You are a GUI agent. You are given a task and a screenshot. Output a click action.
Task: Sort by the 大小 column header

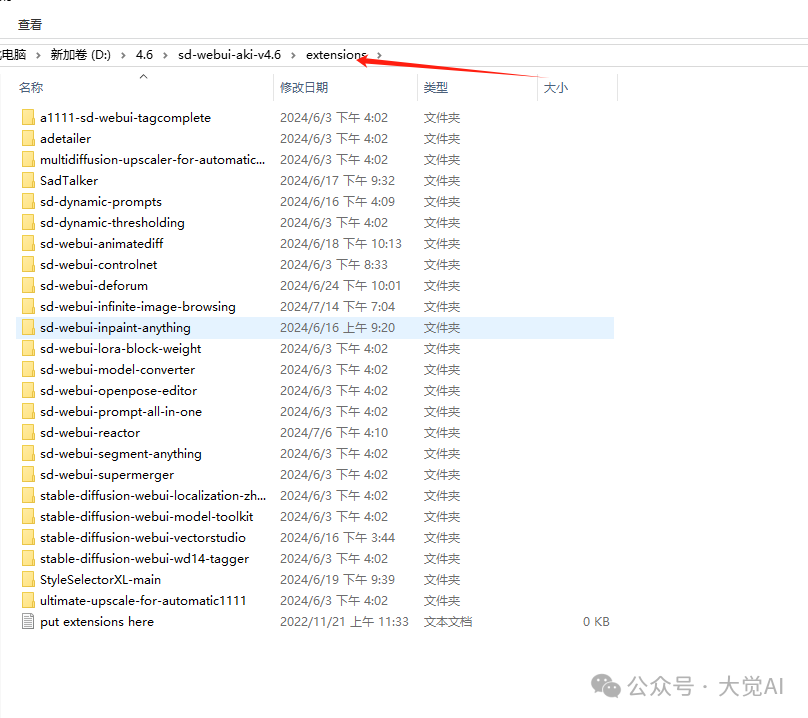556,88
